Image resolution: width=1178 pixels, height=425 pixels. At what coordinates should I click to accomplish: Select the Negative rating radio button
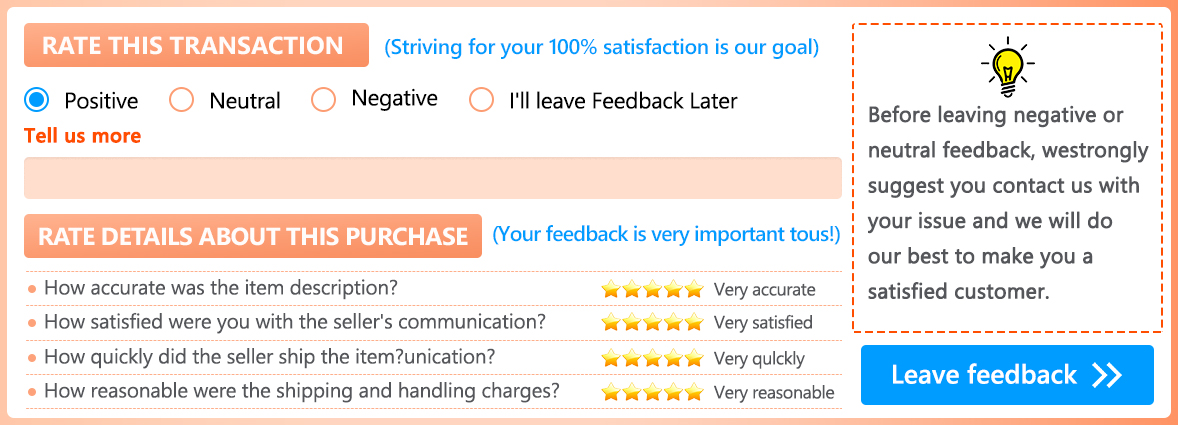[323, 100]
